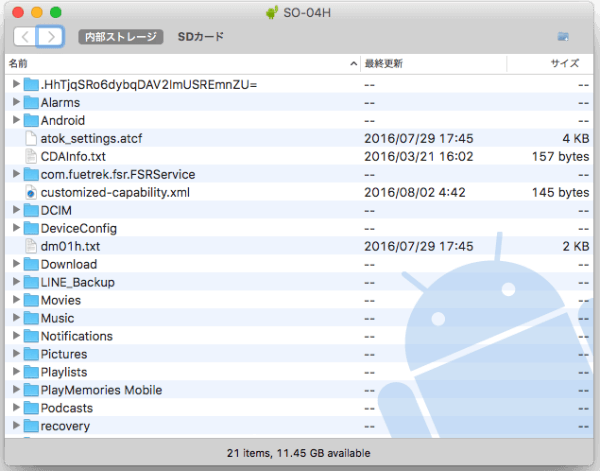Expand the .HhTjqSRo6dybqDAV2ImUSREmnZU= folder

pyautogui.click(x=16, y=84)
